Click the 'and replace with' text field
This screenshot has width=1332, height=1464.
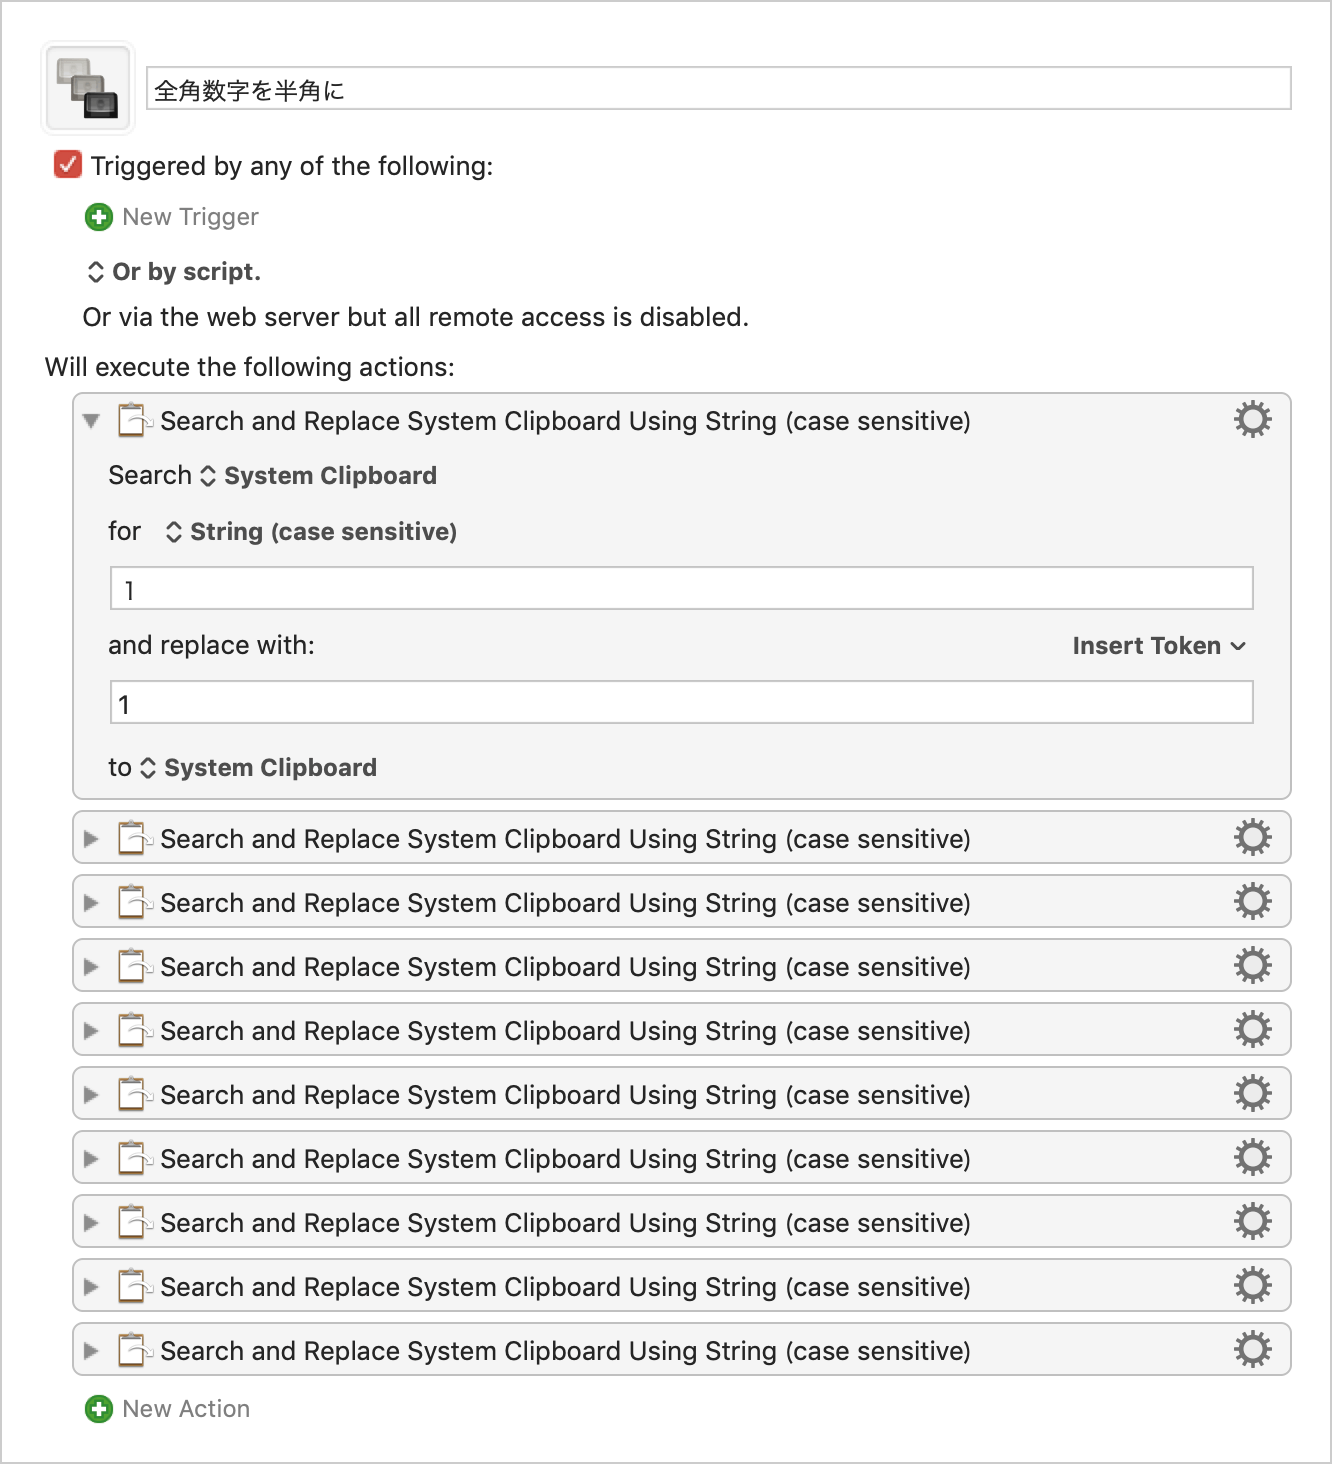pos(681,702)
